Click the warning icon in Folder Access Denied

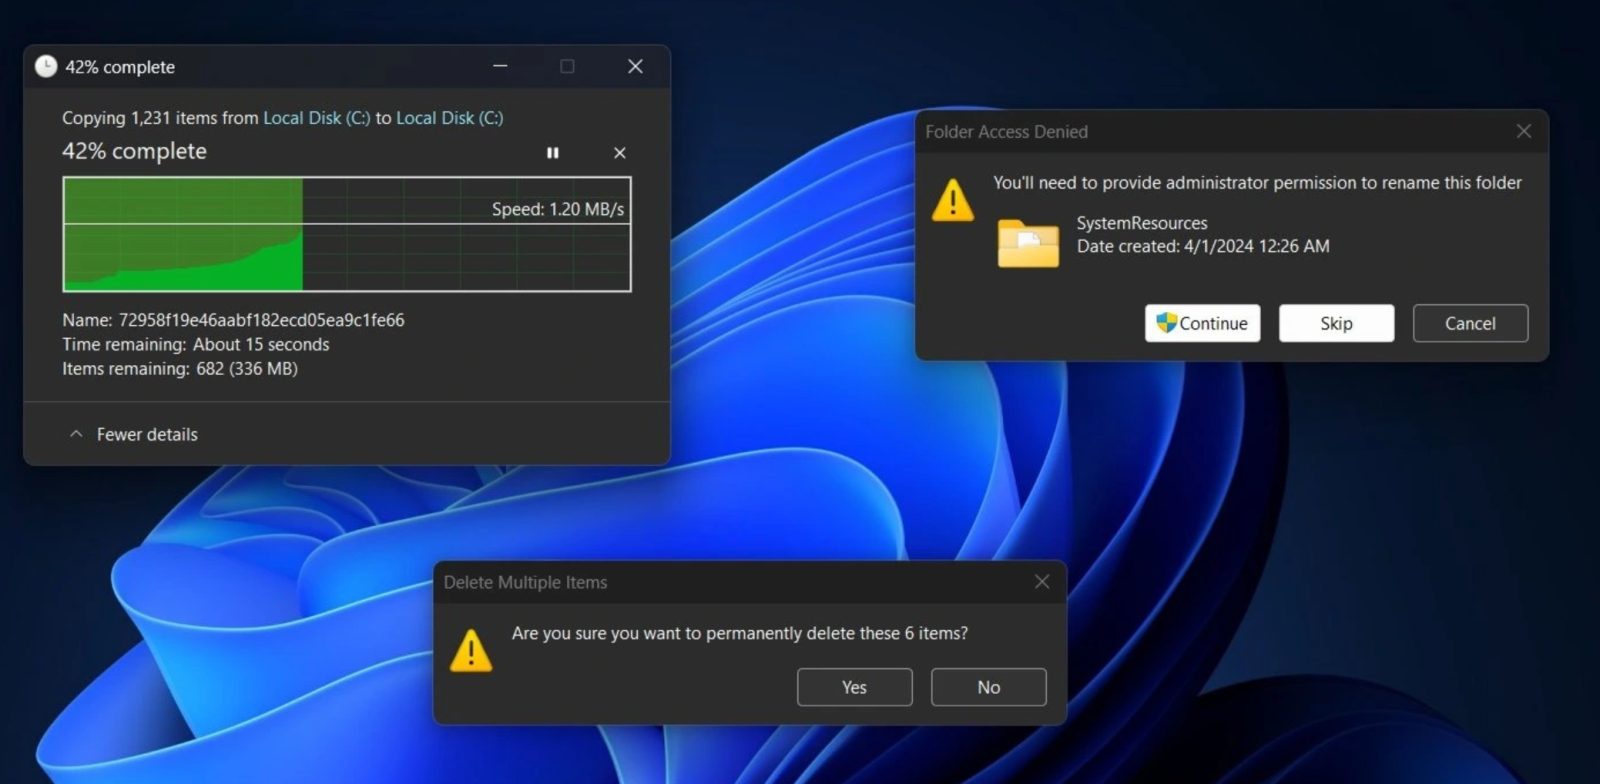pyautogui.click(x=953, y=199)
